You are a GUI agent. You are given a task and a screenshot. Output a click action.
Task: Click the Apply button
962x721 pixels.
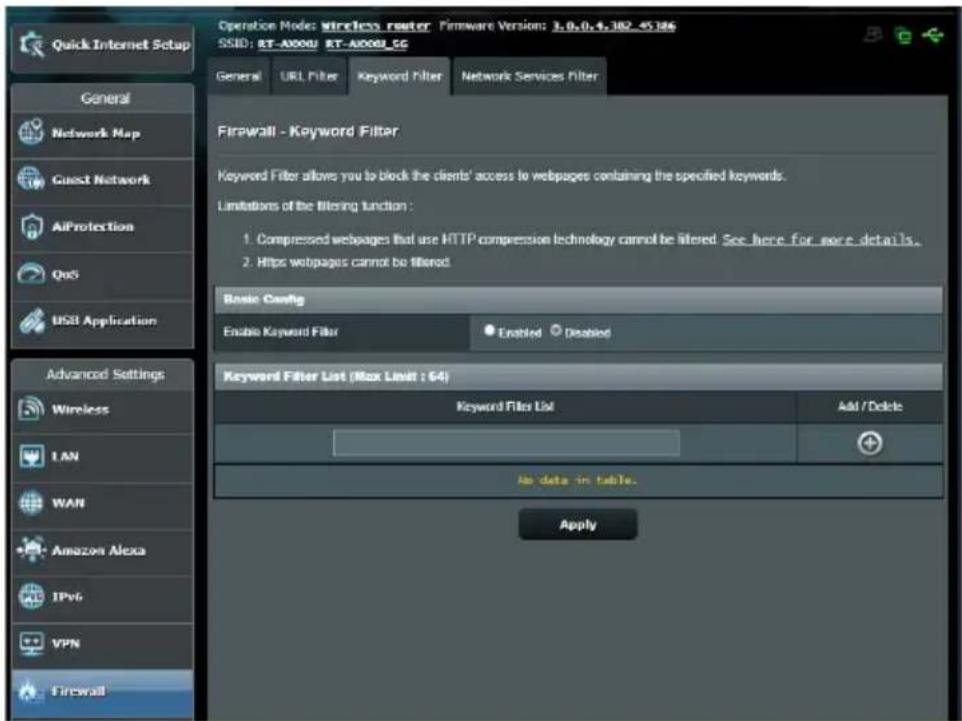(x=577, y=525)
